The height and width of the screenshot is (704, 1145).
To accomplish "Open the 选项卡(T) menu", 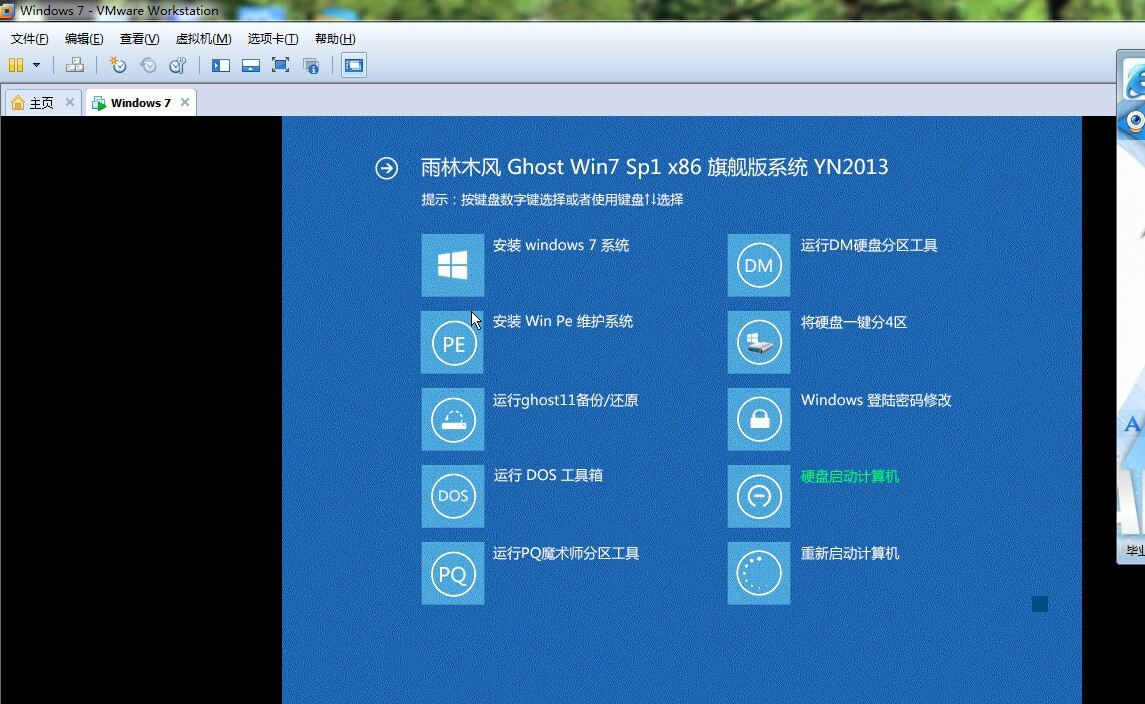I will click(272, 39).
